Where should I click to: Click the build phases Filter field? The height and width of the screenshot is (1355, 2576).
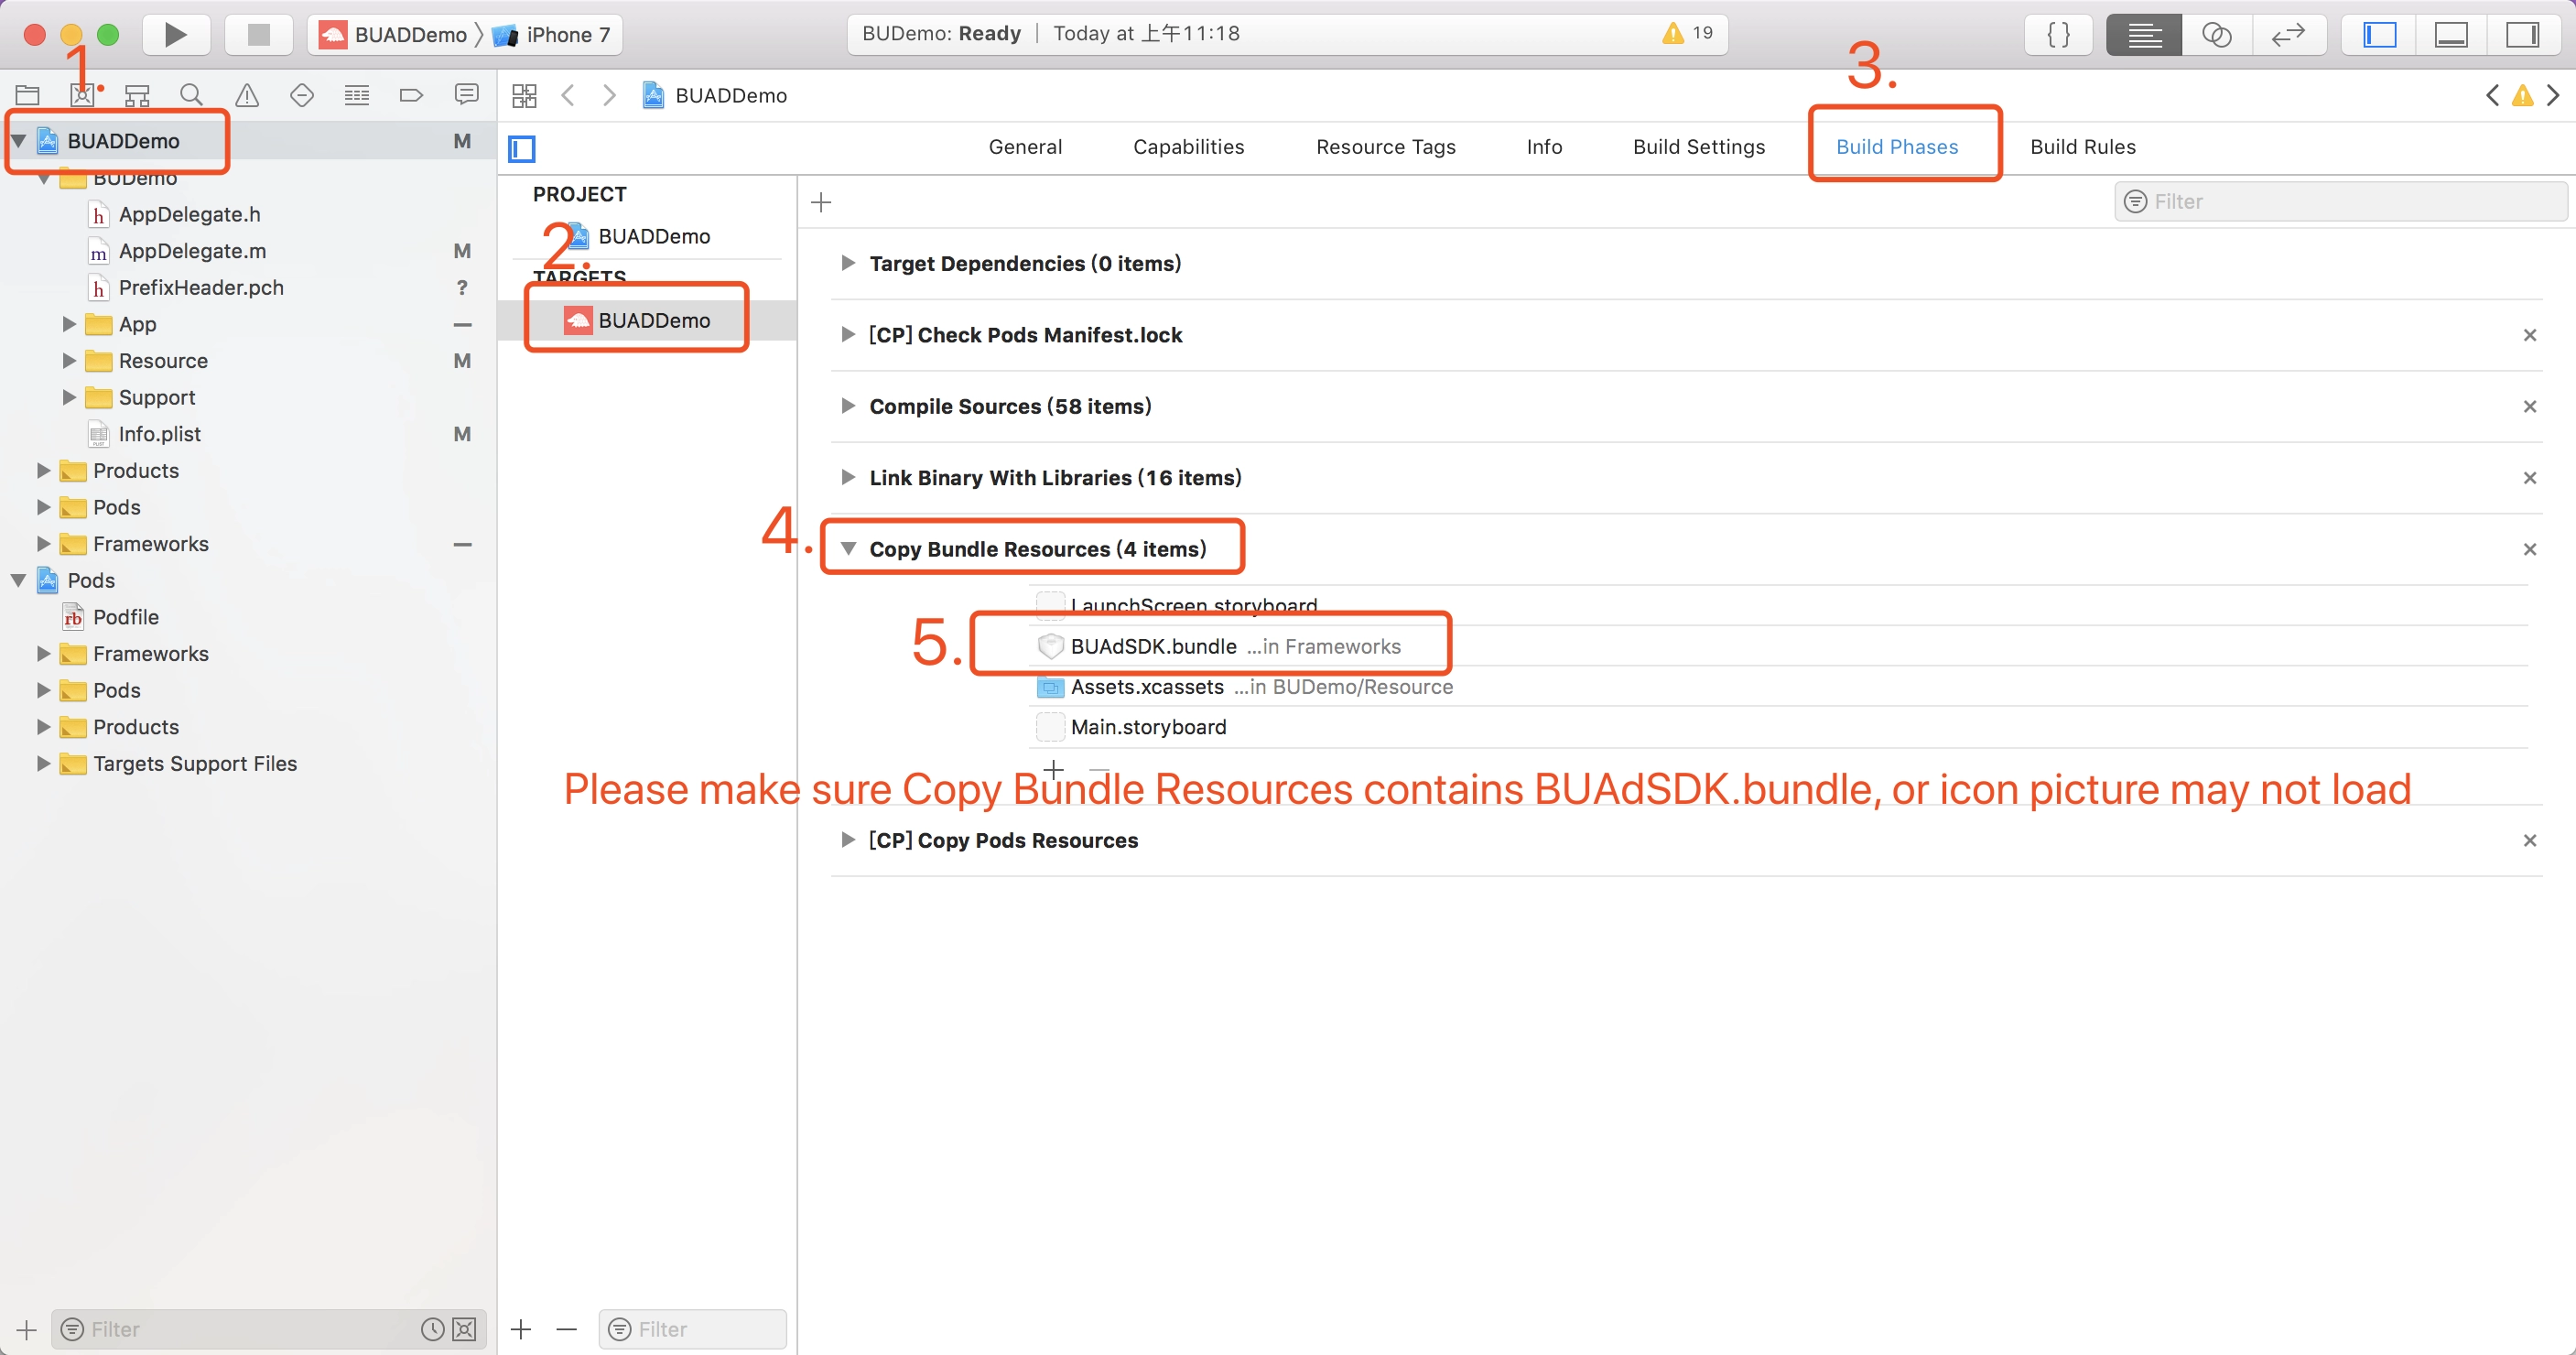[2341, 202]
